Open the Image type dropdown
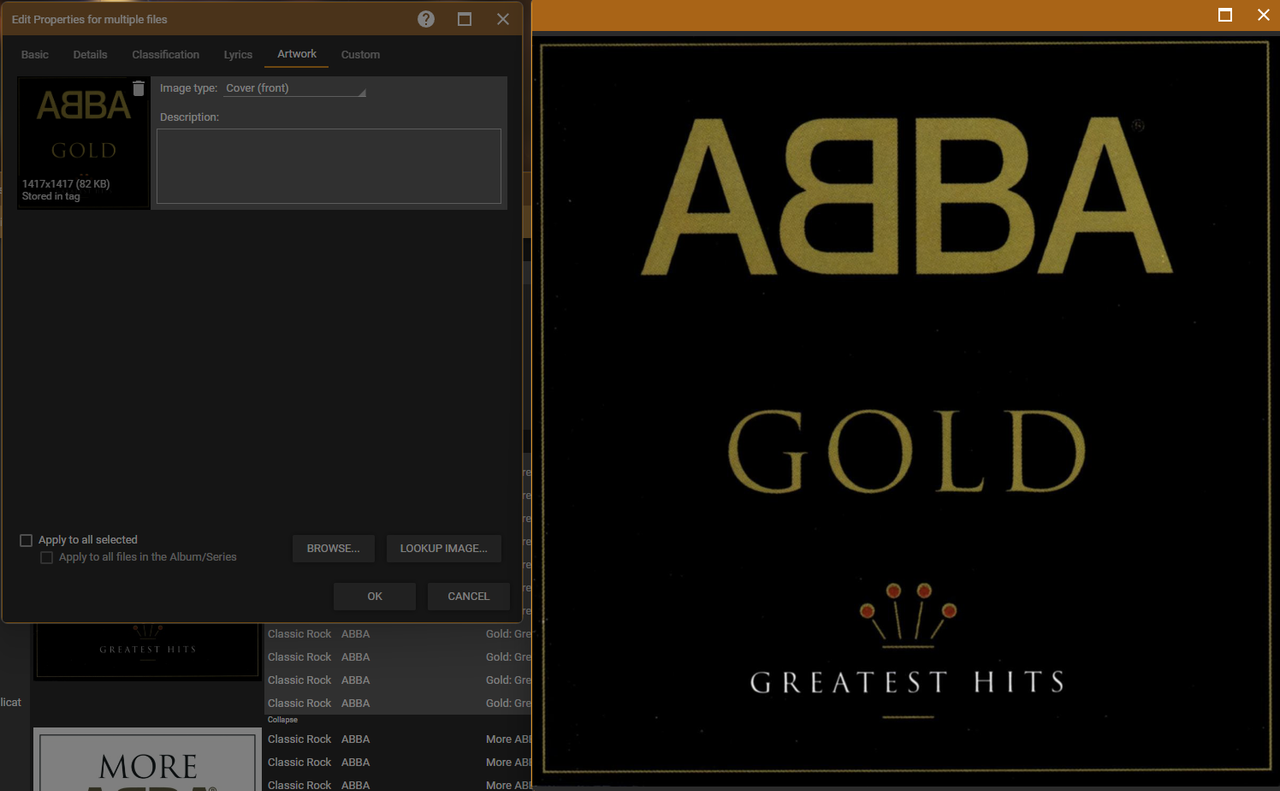1280x791 pixels. (x=294, y=88)
